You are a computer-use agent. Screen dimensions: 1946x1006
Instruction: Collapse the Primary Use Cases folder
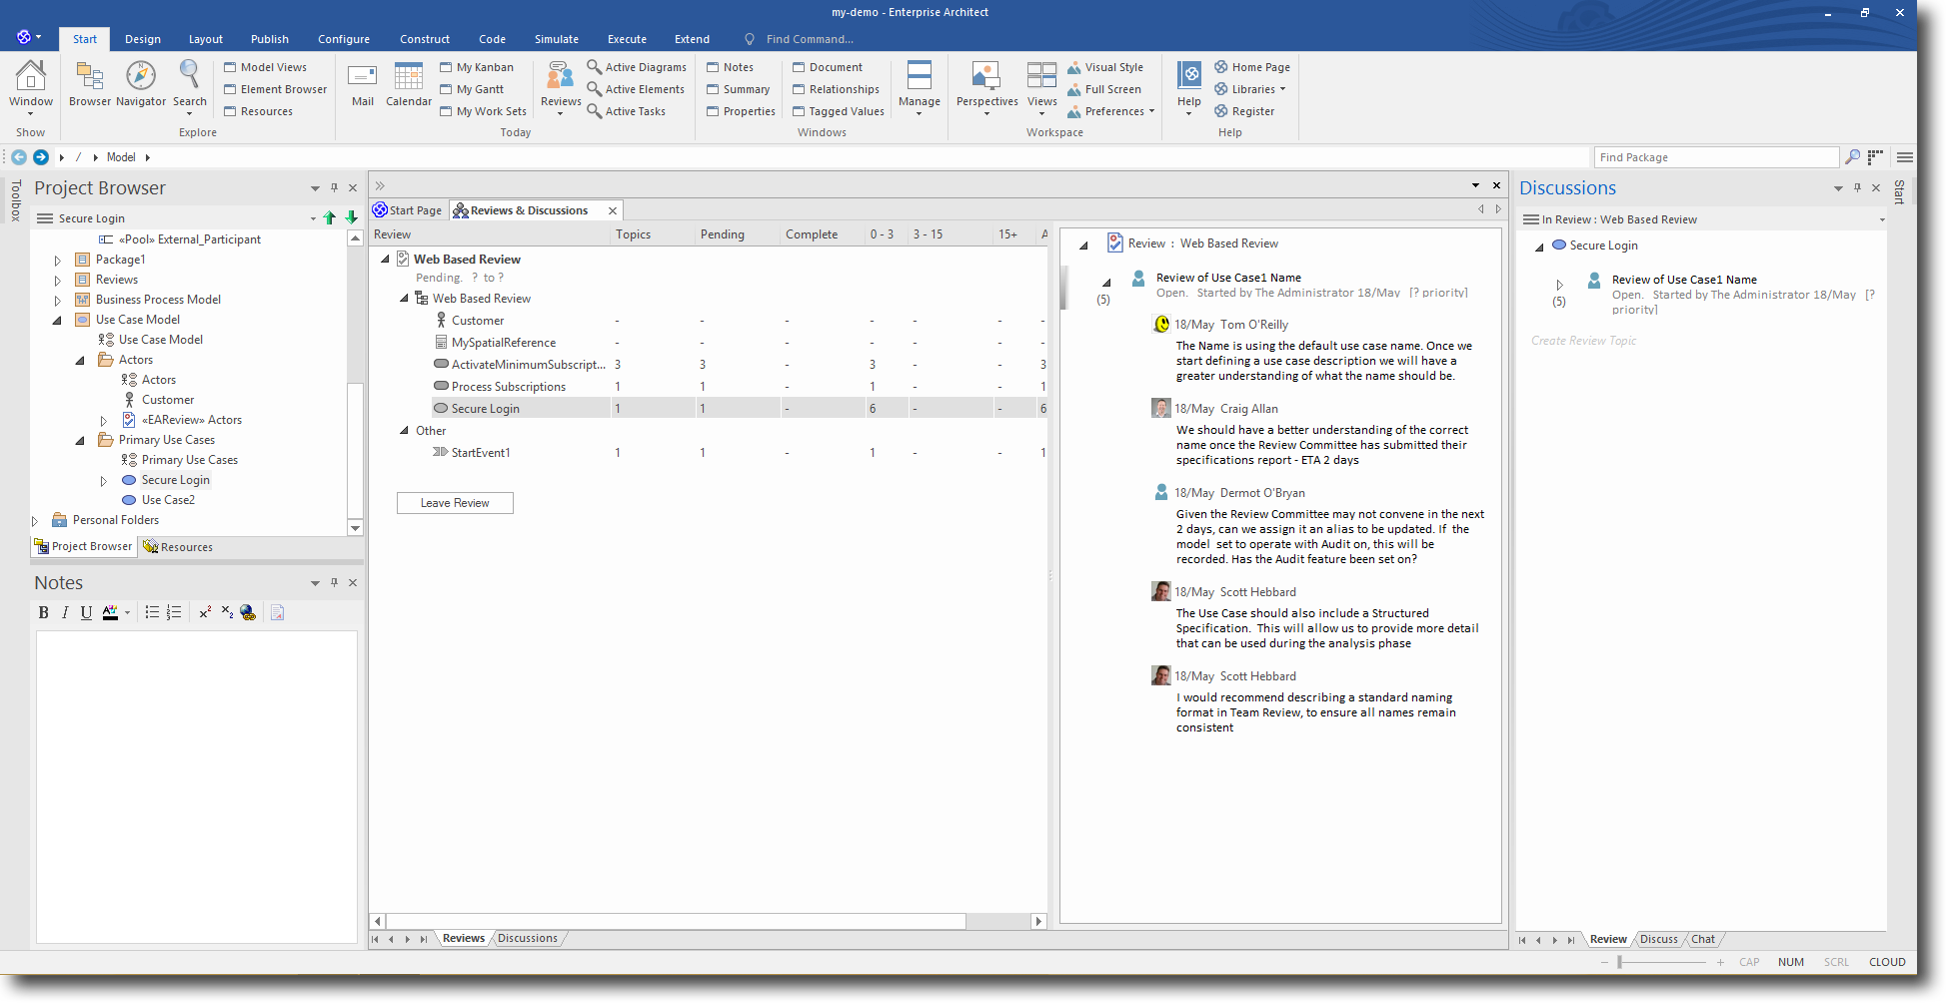[80, 440]
